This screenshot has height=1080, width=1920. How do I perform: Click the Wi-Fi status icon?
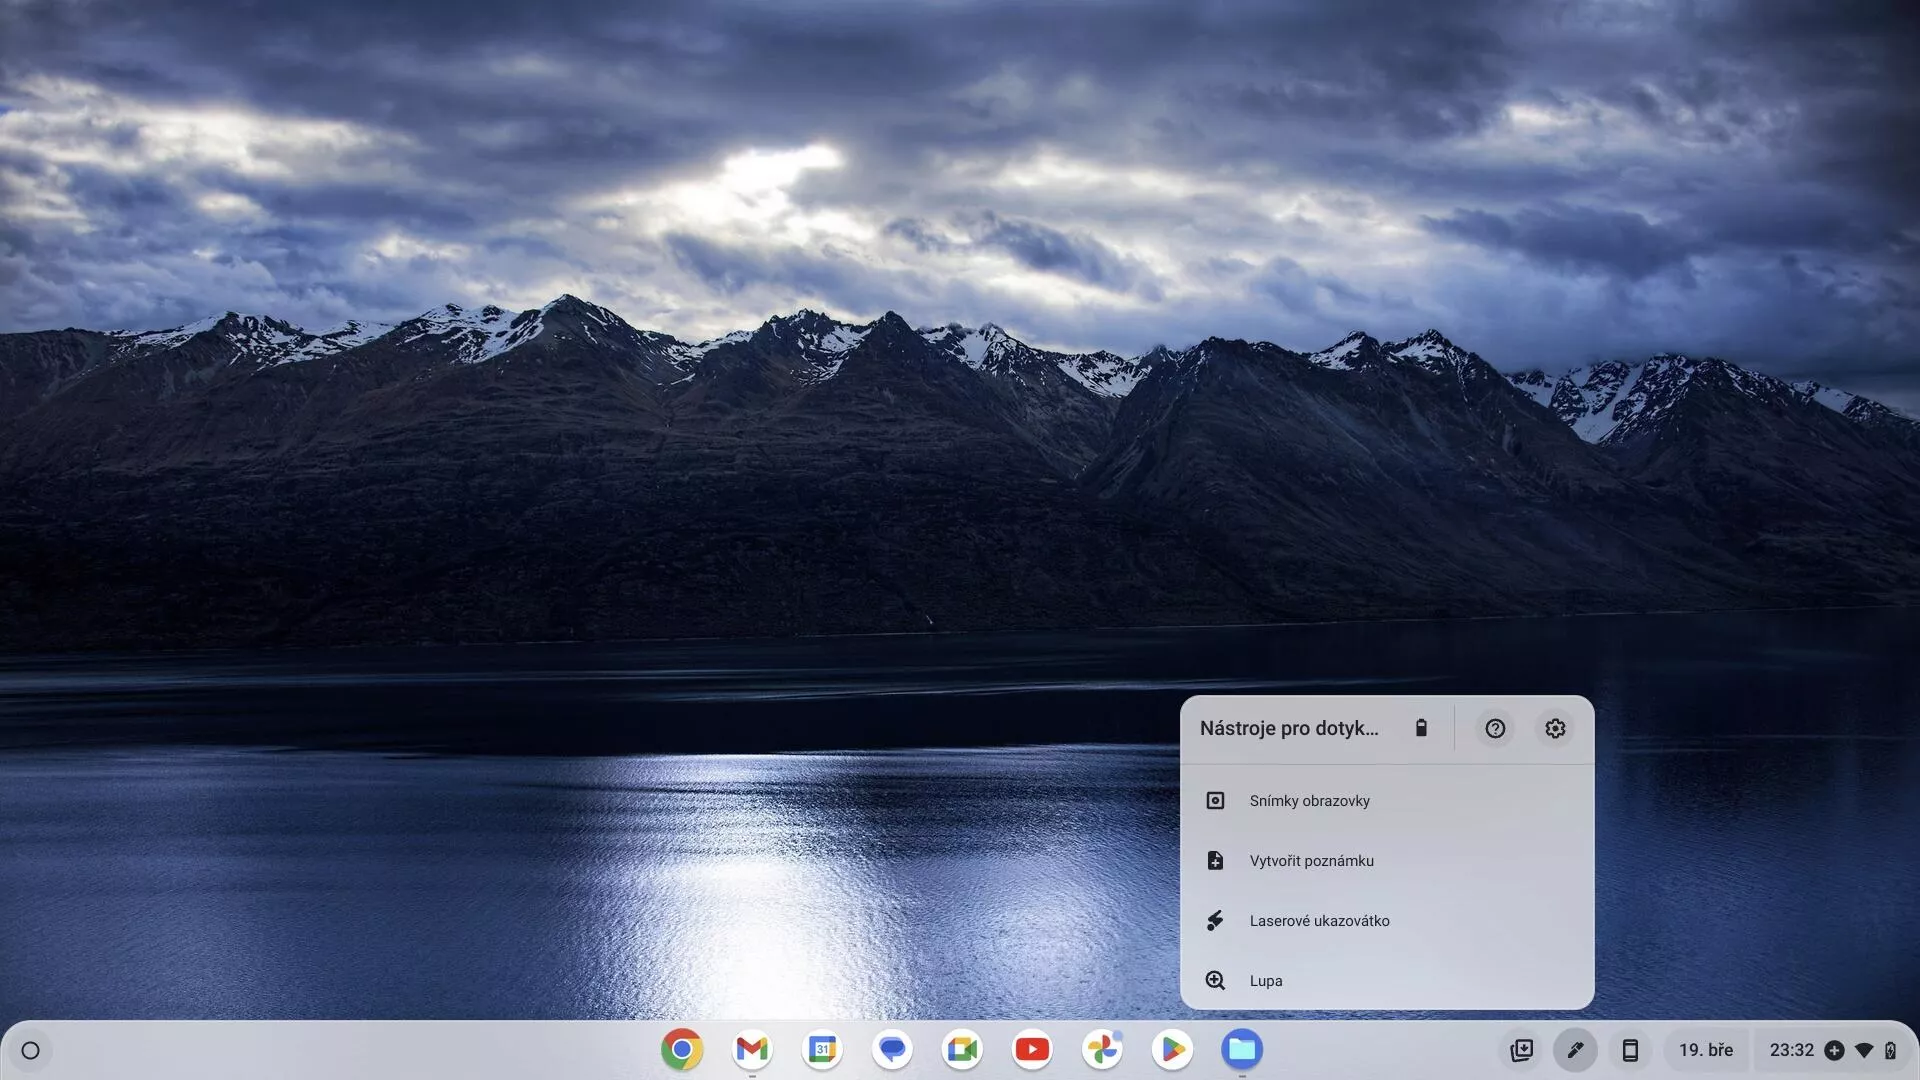coord(1864,1050)
